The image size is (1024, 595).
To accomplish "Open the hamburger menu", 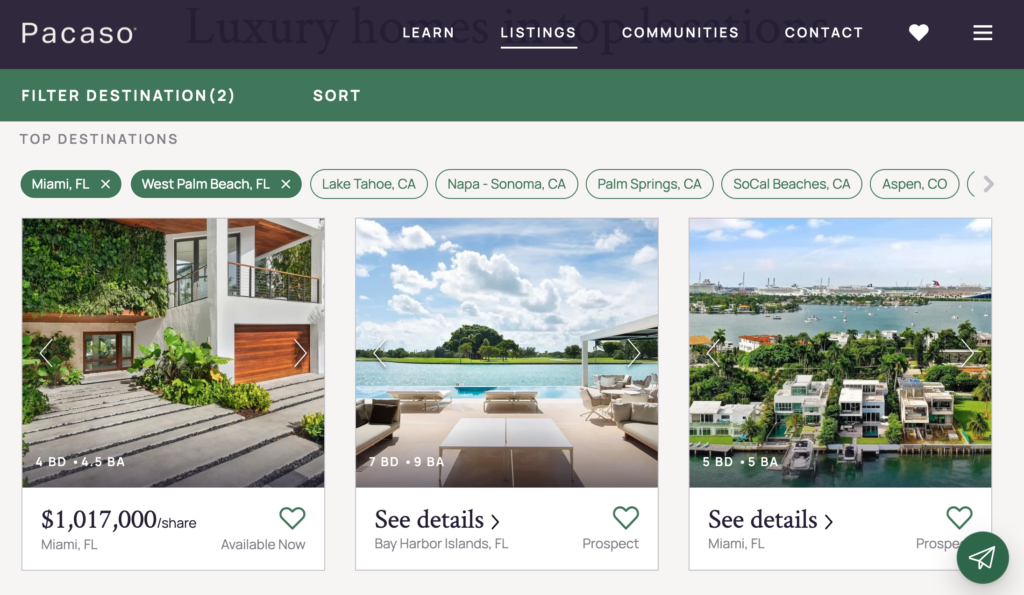I will pos(982,33).
